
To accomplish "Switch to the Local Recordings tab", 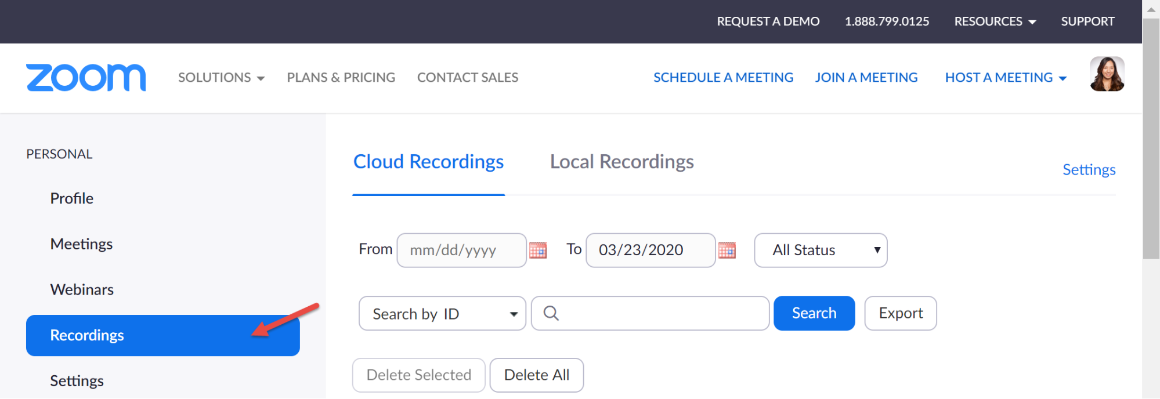I will 621,161.
